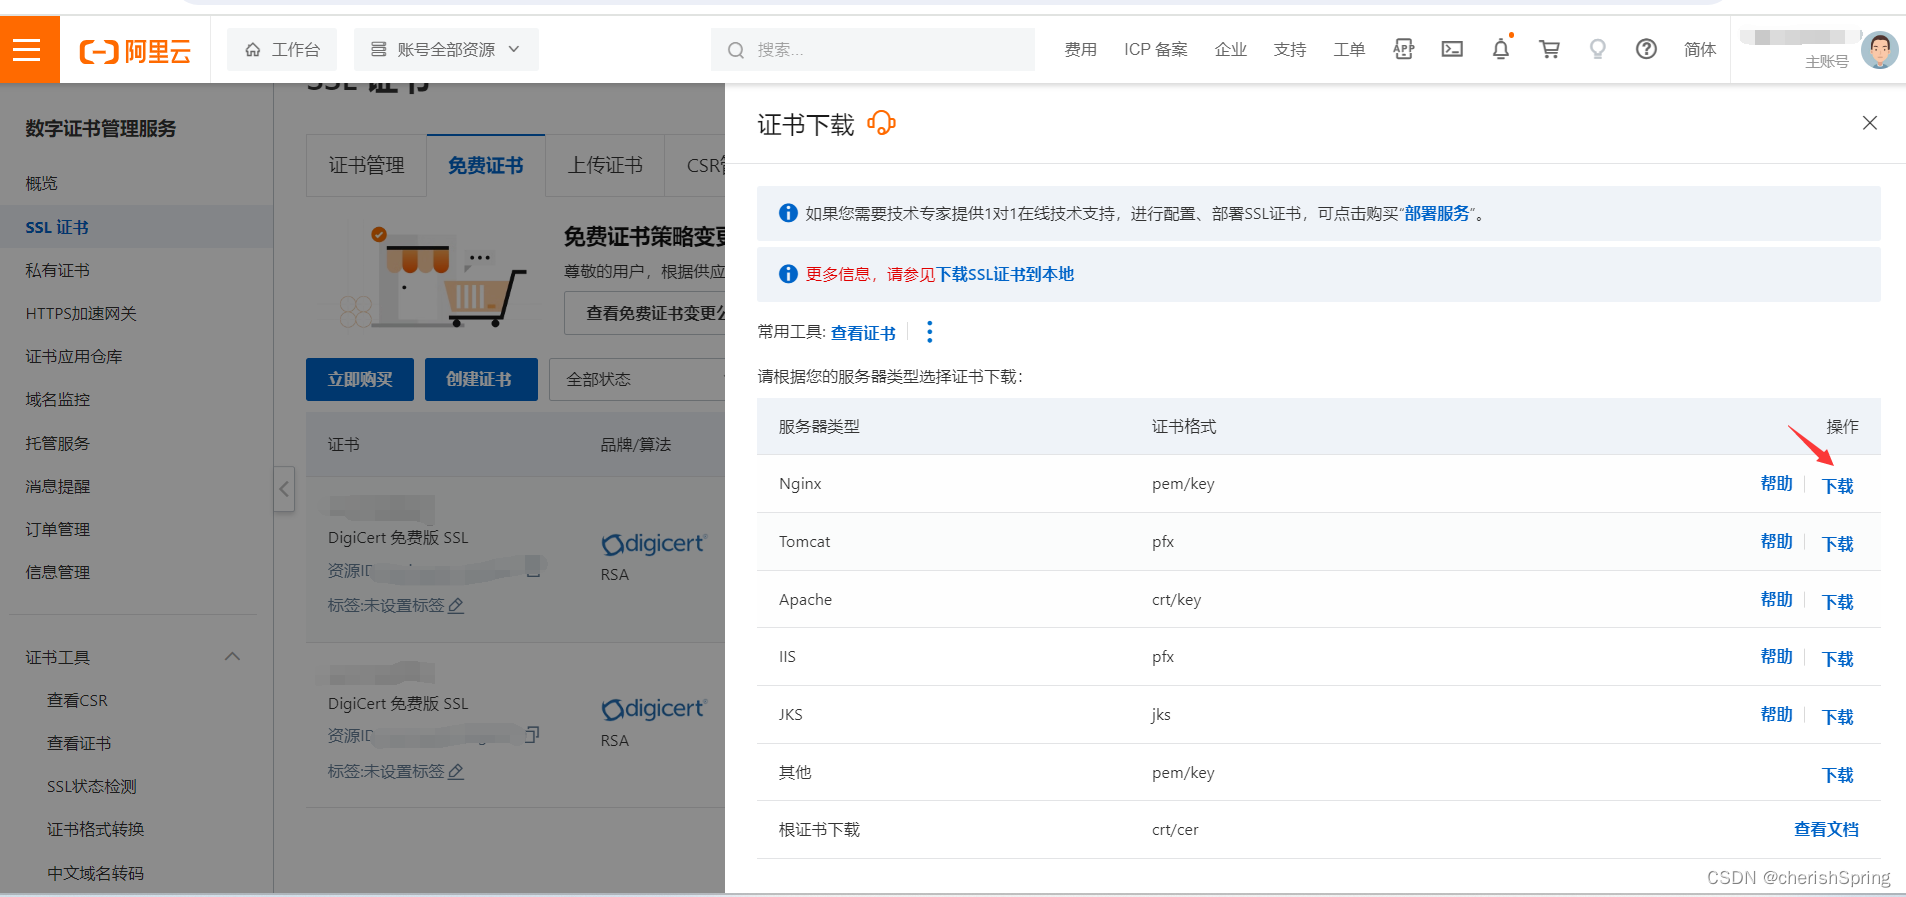This screenshot has width=1906, height=897.
Task: Collapse the 证书工具 sidebar group
Action: [232, 657]
